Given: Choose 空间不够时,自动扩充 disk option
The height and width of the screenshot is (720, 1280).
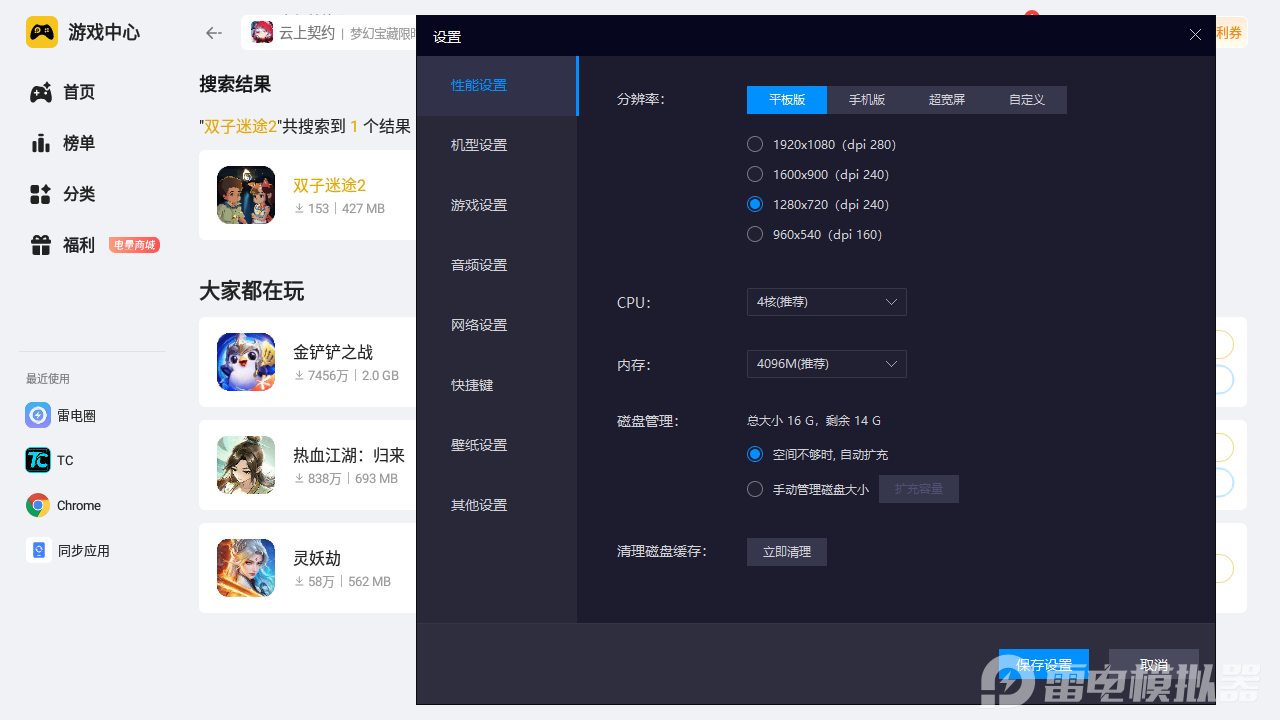Looking at the screenshot, I should [x=755, y=454].
